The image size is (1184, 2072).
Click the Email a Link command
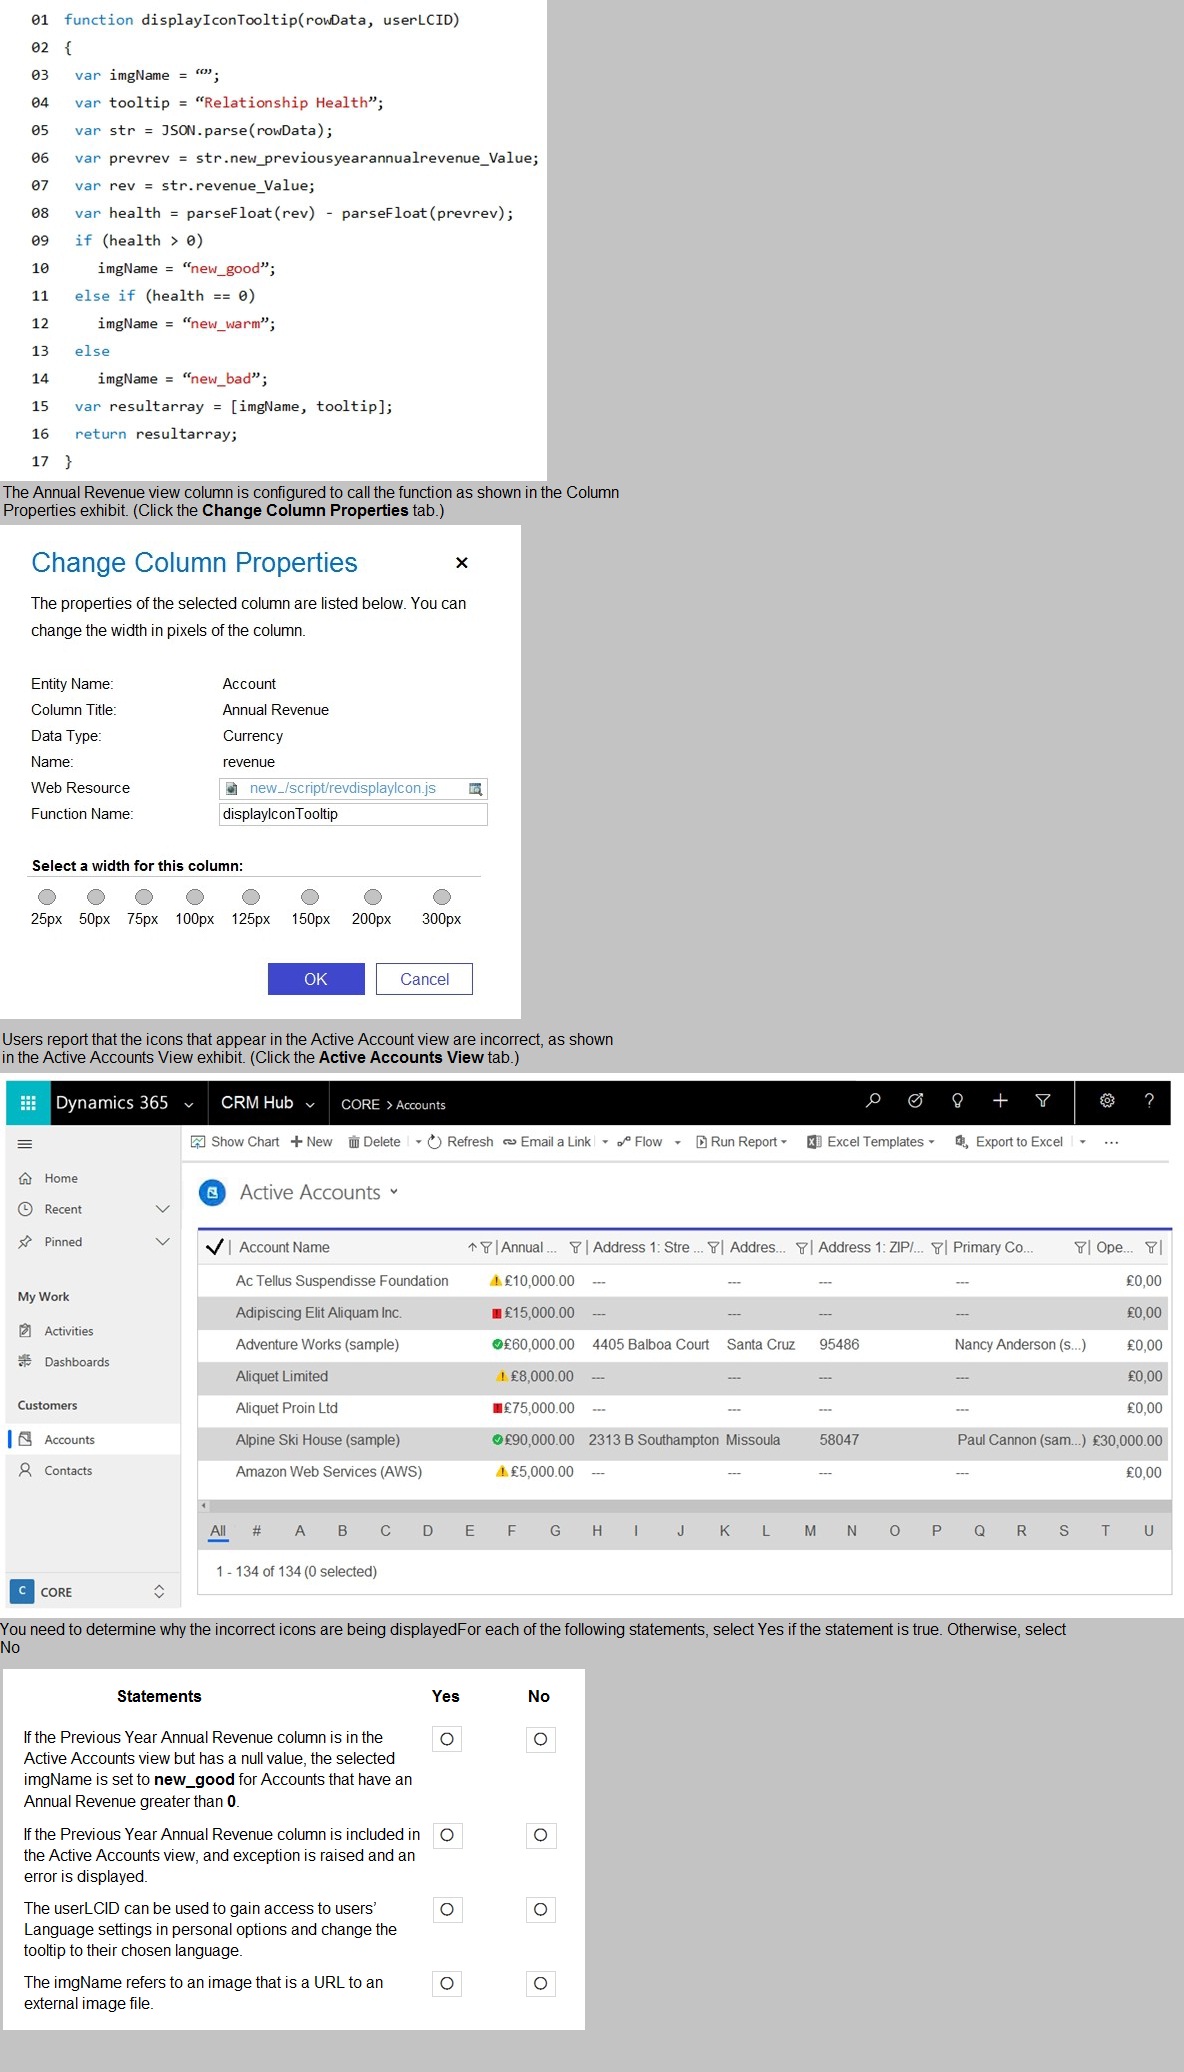pyautogui.click(x=547, y=1142)
